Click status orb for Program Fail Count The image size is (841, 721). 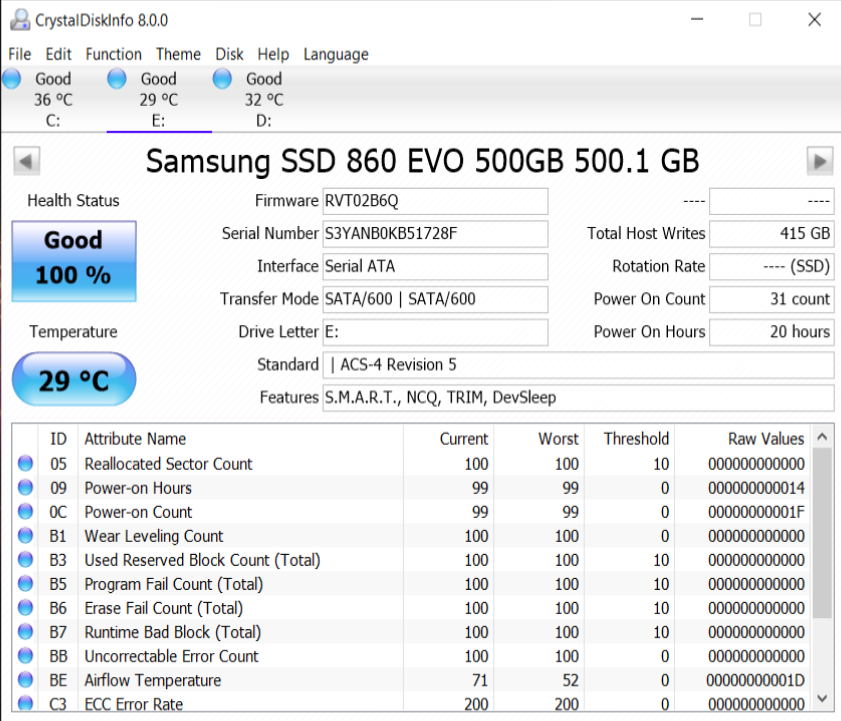point(25,583)
